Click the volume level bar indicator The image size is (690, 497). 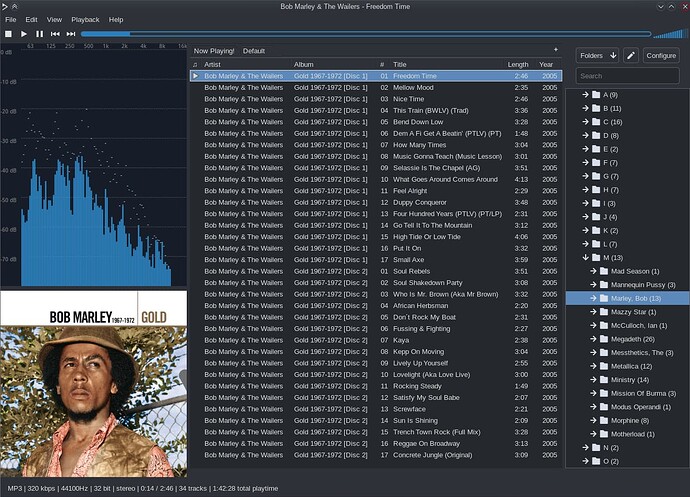[670, 34]
